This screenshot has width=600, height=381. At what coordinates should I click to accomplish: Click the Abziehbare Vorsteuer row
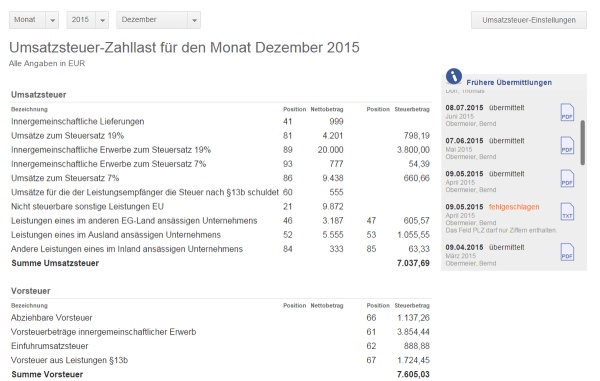pos(220,318)
